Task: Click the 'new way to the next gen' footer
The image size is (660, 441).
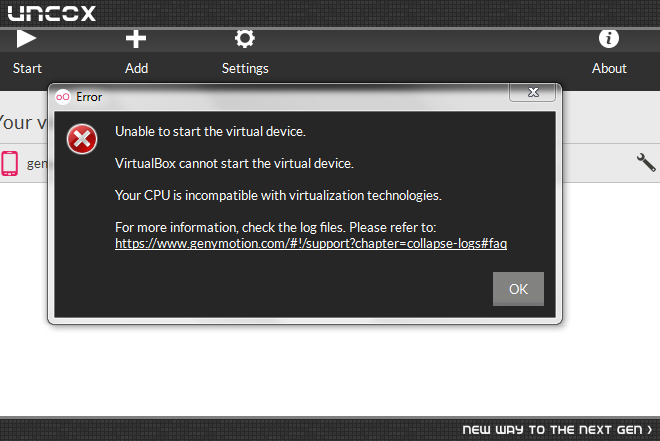Action: [552, 430]
